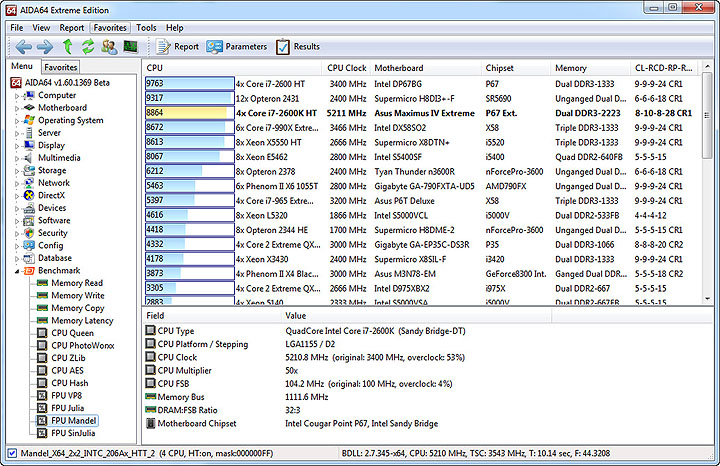This screenshot has width=720, height=466.
Task: Sort results by the CPU column header
Action: click(x=232, y=68)
